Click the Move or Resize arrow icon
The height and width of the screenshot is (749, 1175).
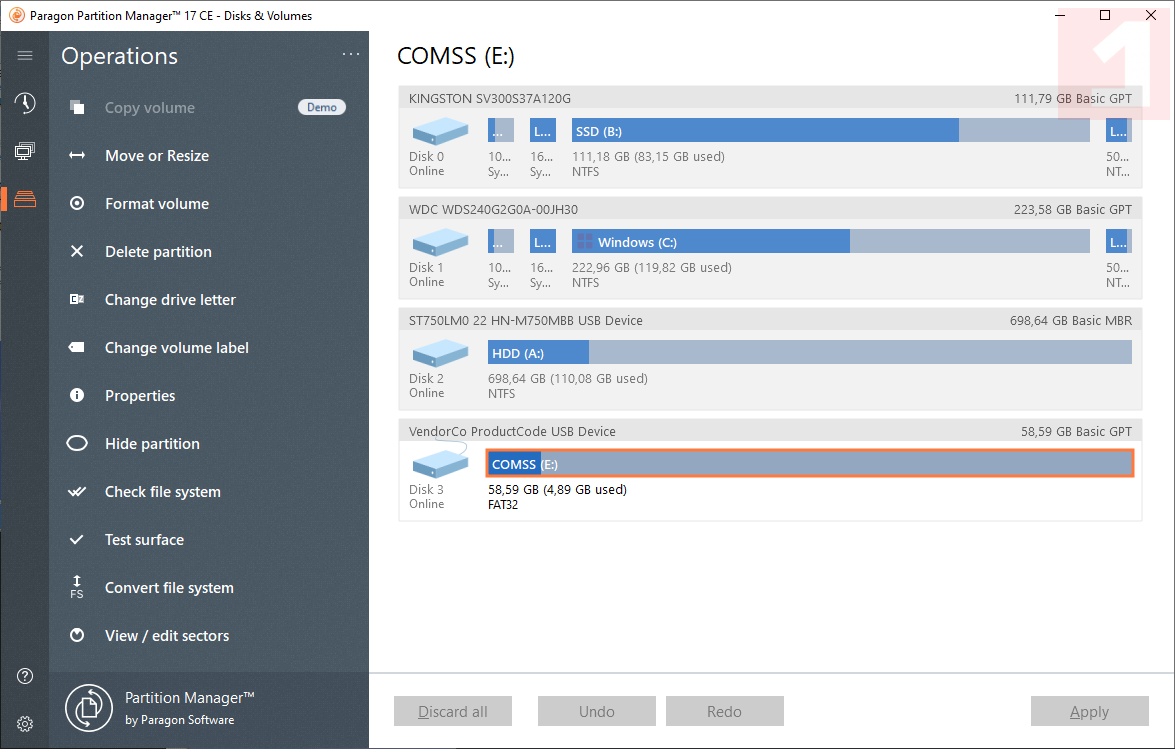[x=76, y=155]
